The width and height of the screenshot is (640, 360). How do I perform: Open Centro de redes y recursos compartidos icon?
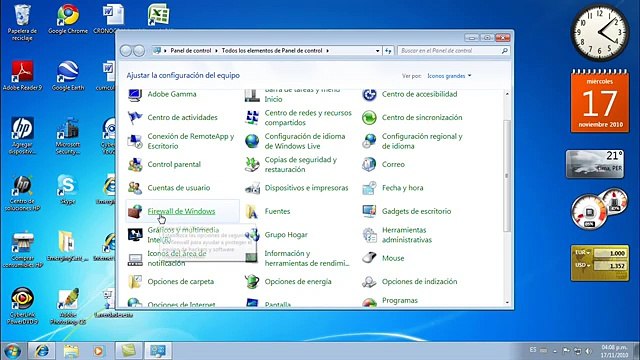252,118
